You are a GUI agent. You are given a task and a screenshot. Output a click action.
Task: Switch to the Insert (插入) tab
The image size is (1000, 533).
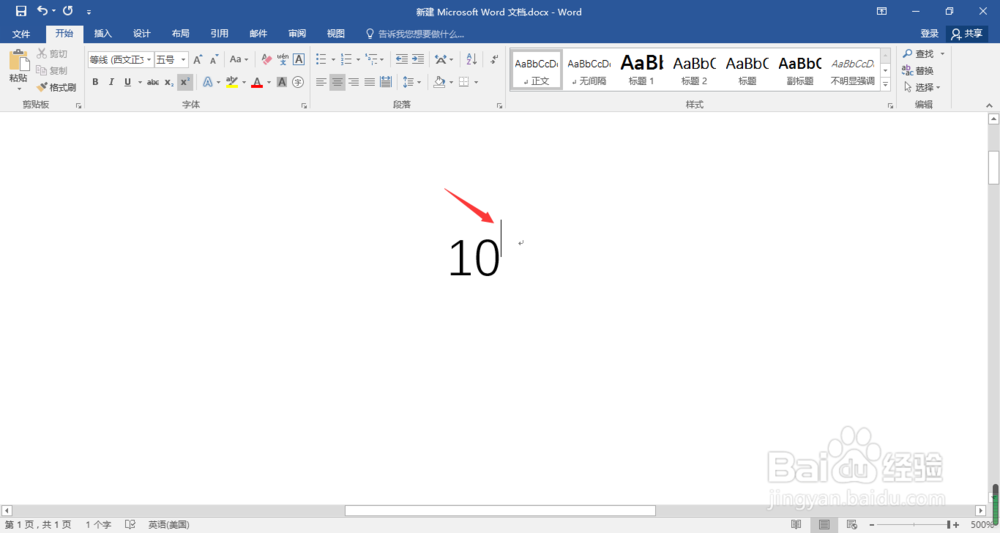pos(103,34)
